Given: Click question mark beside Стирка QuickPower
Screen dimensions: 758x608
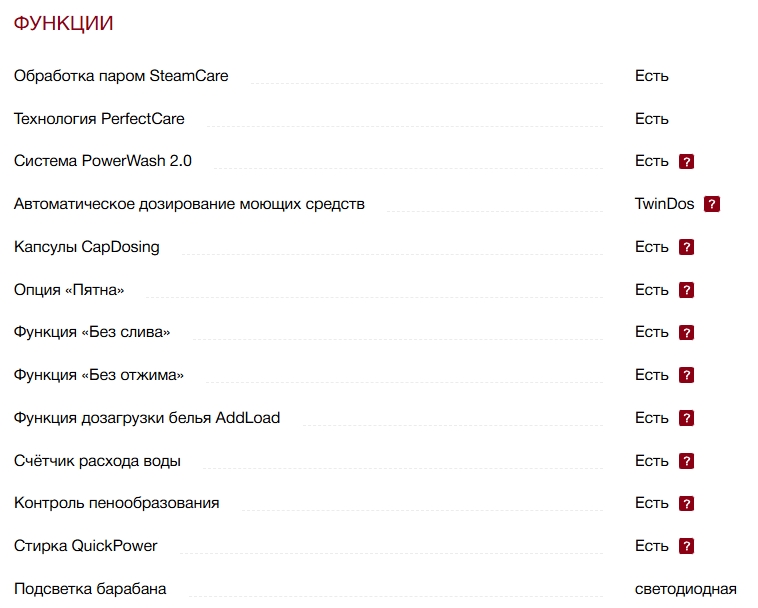Looking at the screenshot, I should (686, 546).
